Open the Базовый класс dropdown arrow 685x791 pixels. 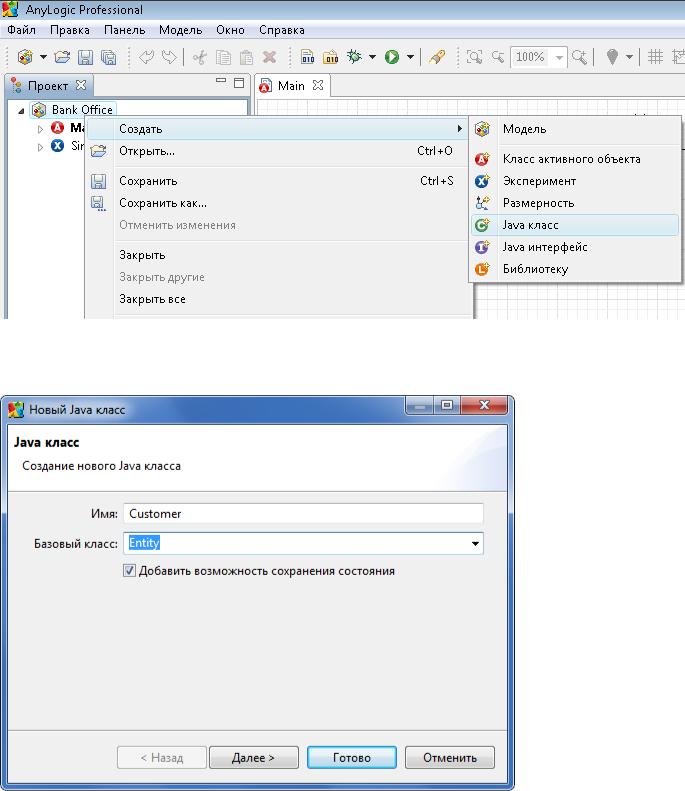(475, 544)
